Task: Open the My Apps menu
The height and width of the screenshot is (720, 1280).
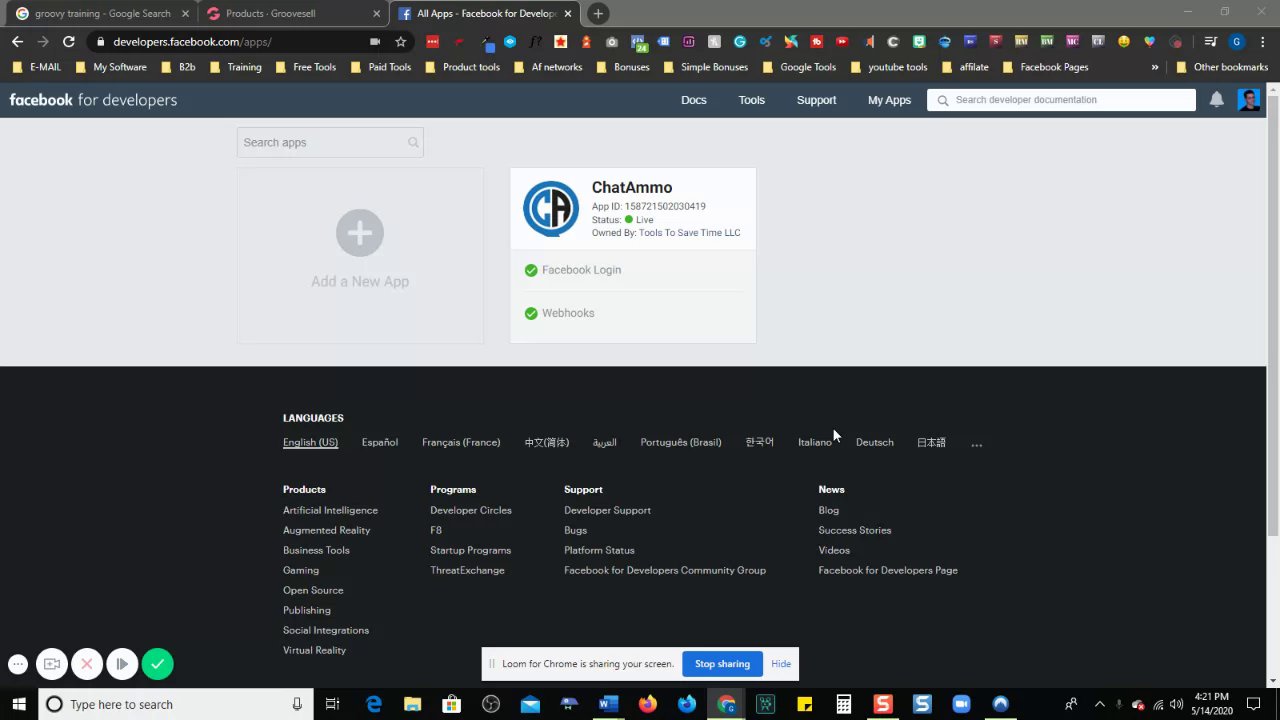Action: coord(889,100)
